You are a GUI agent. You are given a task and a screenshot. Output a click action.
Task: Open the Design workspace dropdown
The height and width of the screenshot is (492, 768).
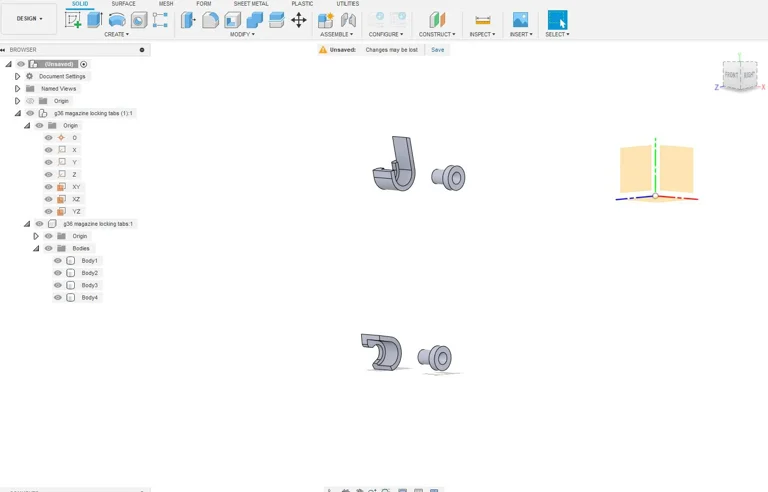[29, 18]
